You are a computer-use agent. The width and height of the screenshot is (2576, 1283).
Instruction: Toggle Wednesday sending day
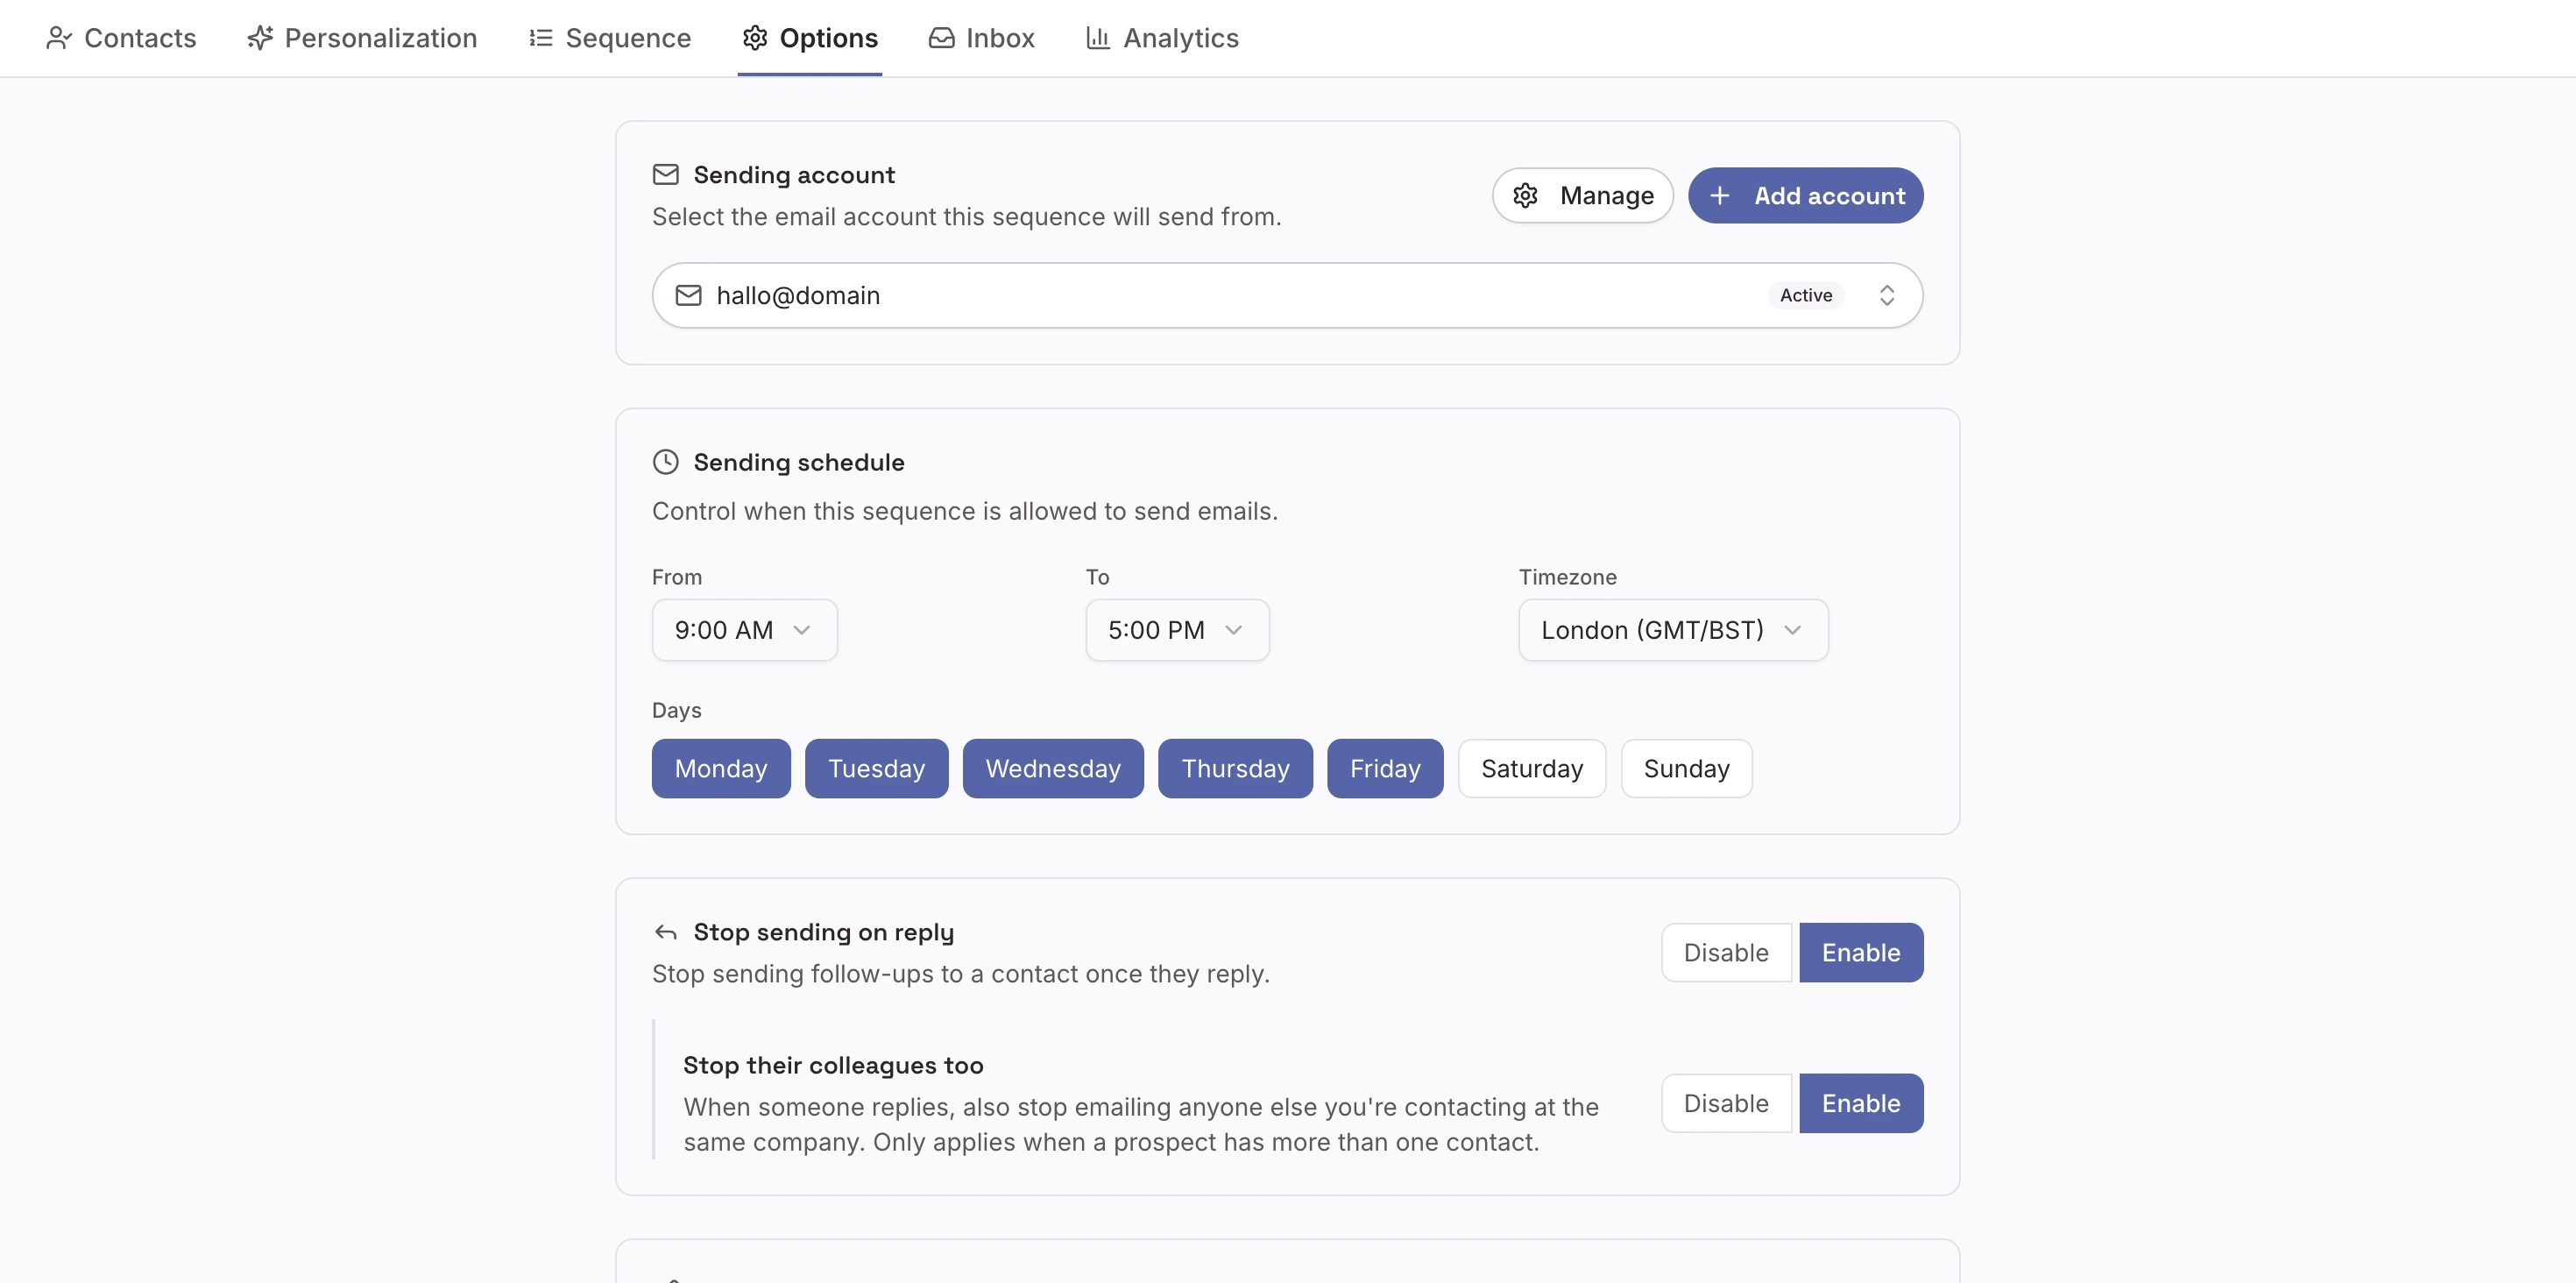click(x=1053, y=768)
